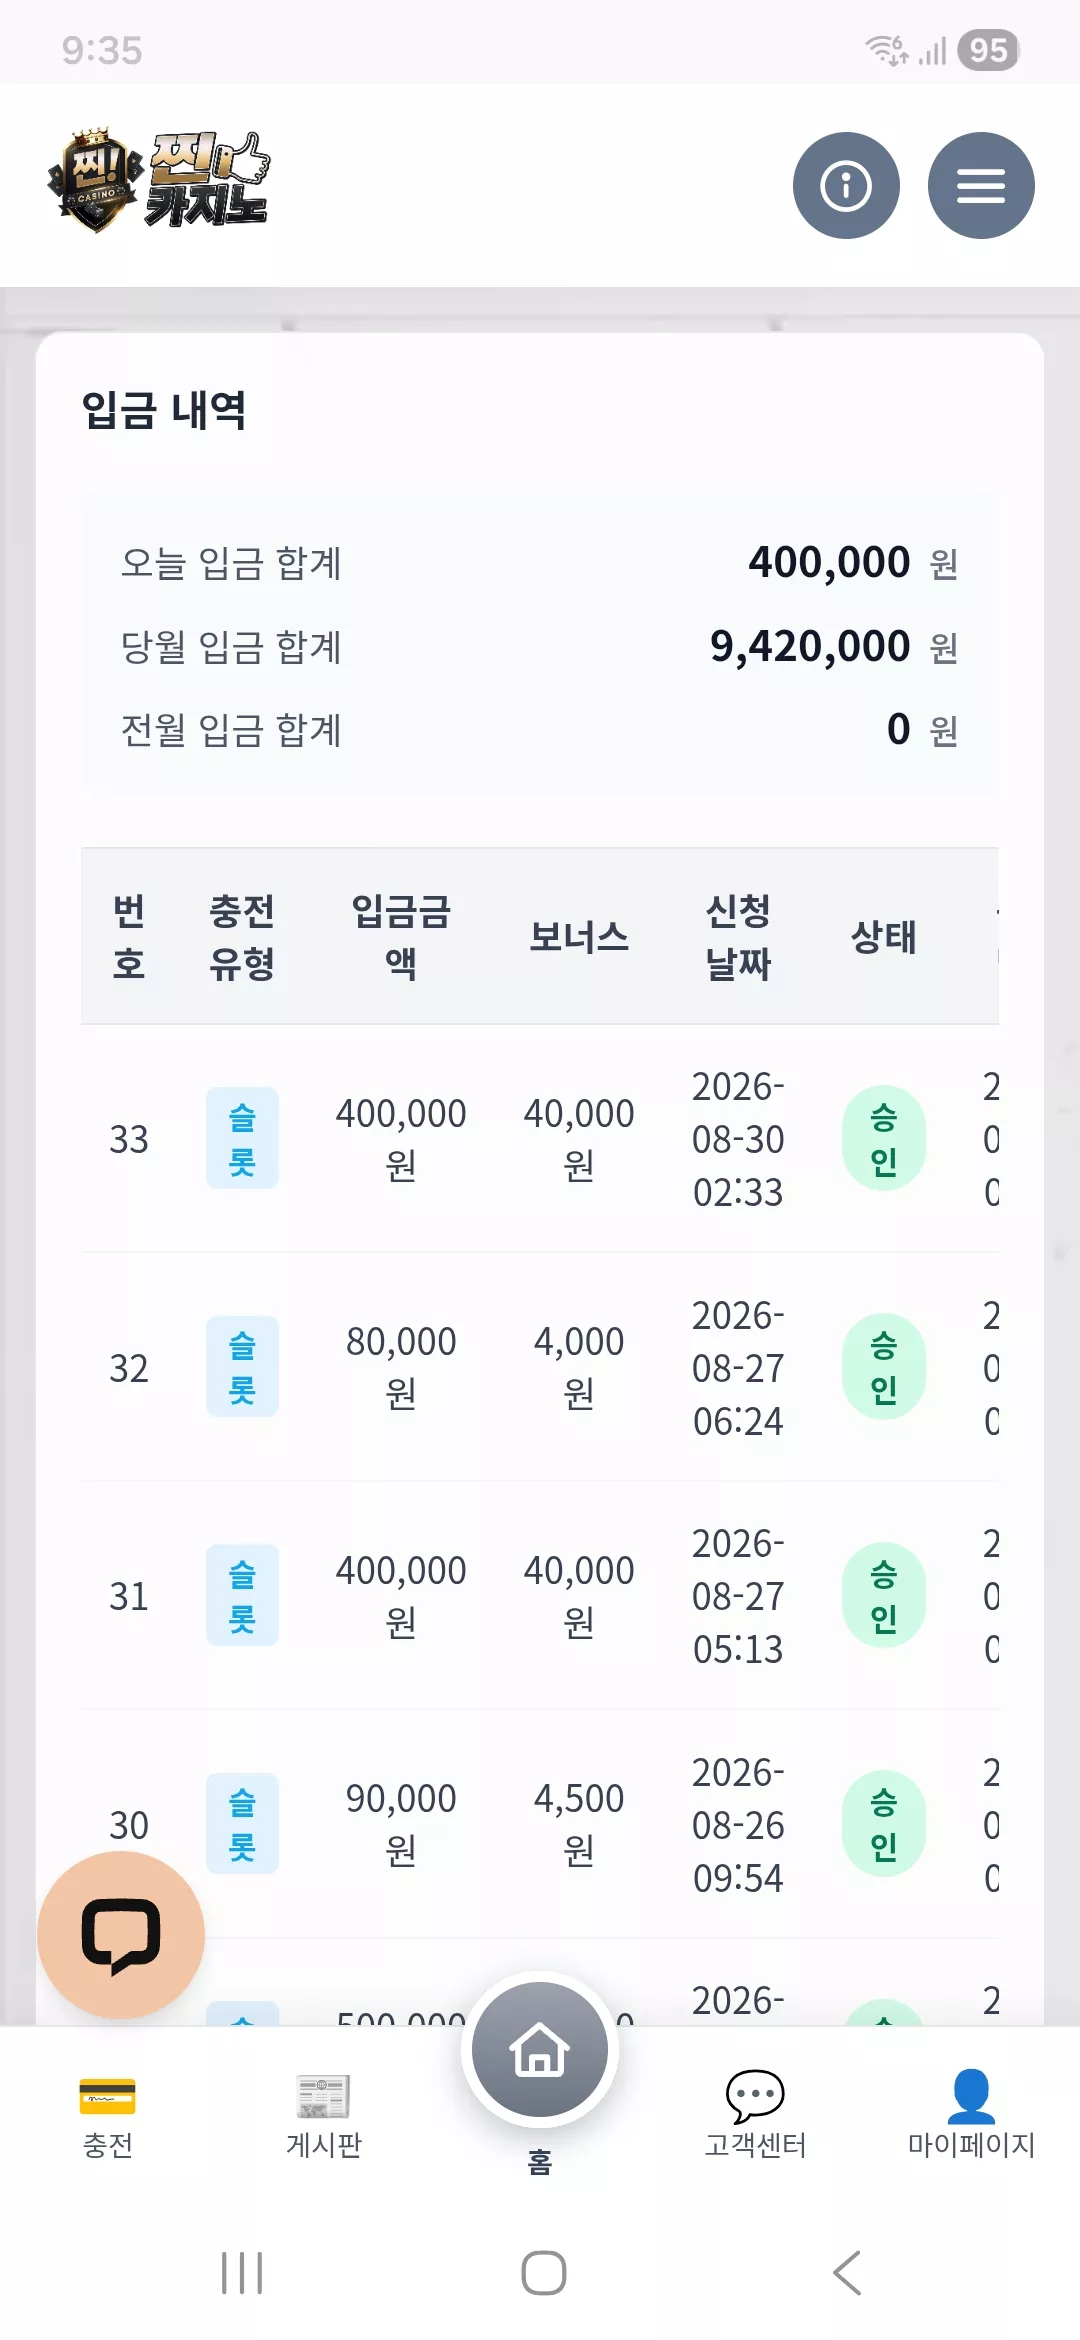Tap the casino logo in header
Image resolution: width=1080 pixels, height=2340 pixels.
point(158,181)
